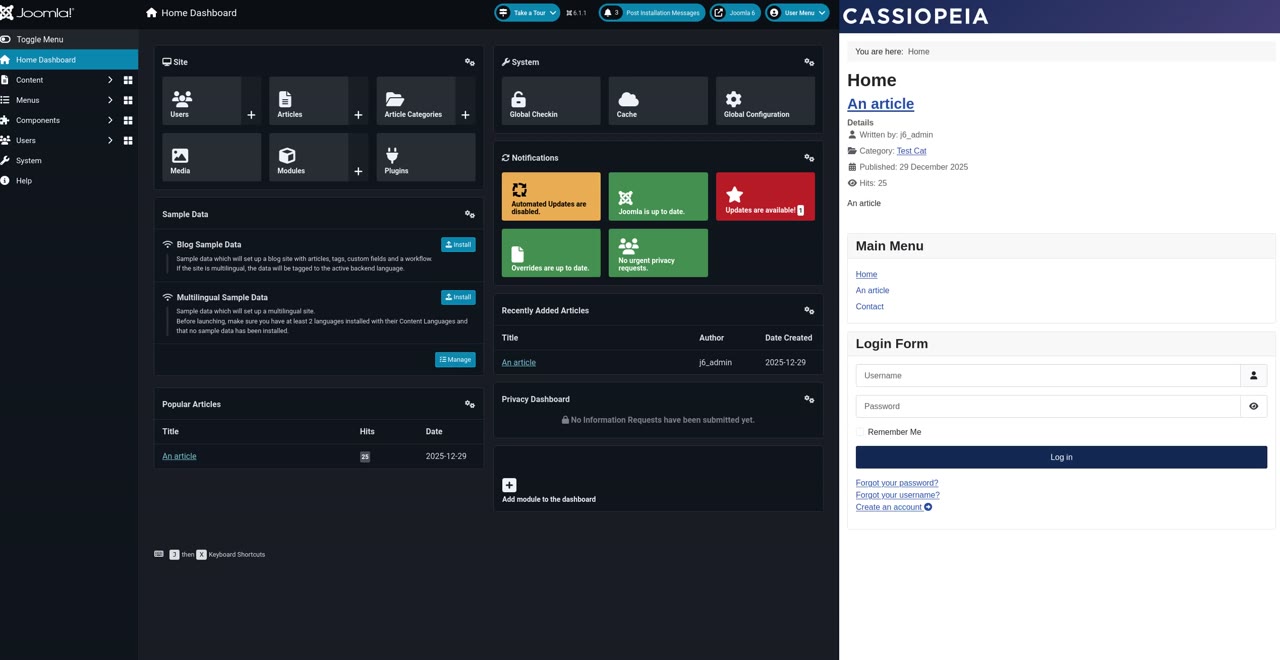Open Components dashboard grid icon in sidebar
1280x660 pixels.
(128, 120)
